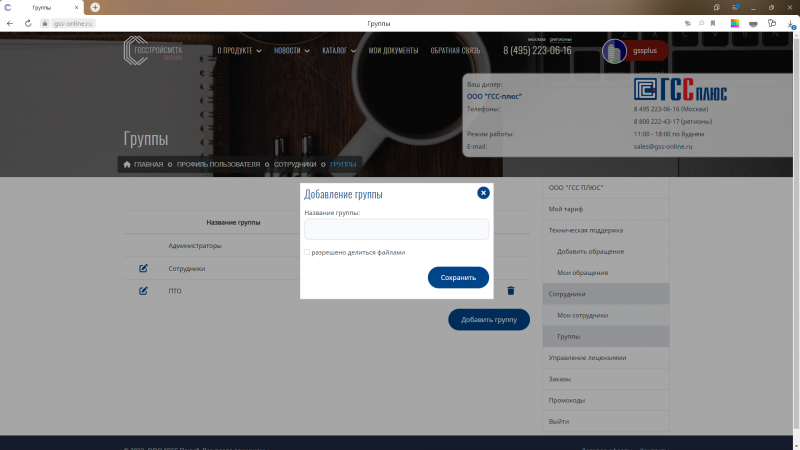Expand the О ПРОДУКТЕ menu

pyautogui.click(x=239, y=51)
